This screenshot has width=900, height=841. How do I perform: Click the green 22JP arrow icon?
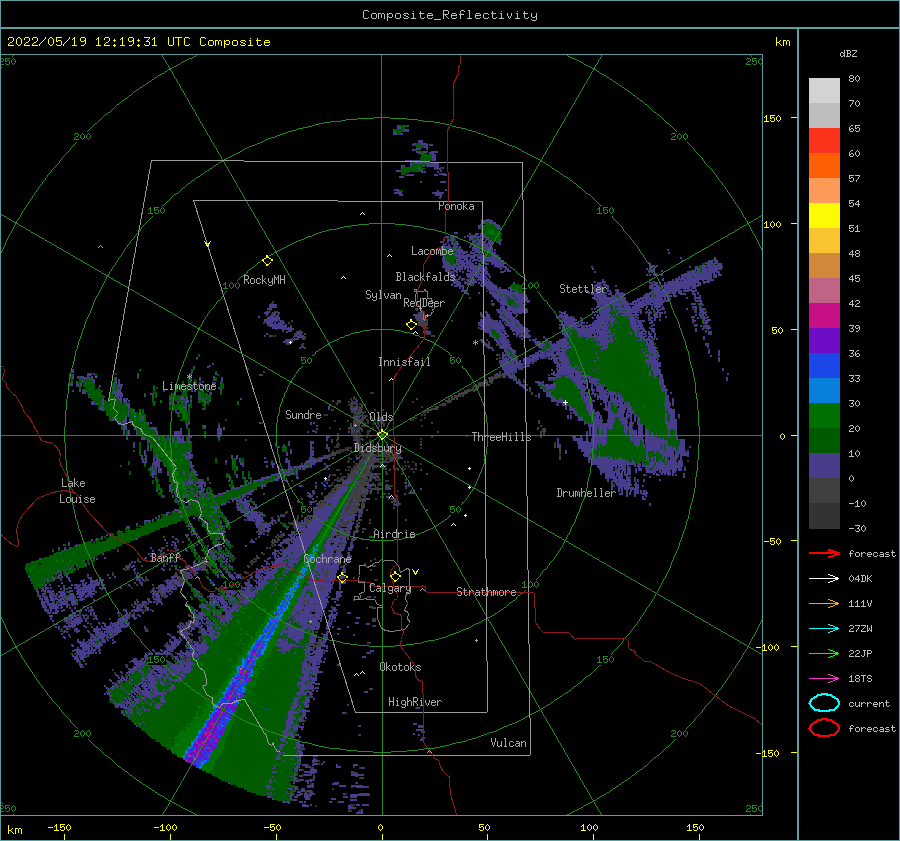tap(824, 653)
